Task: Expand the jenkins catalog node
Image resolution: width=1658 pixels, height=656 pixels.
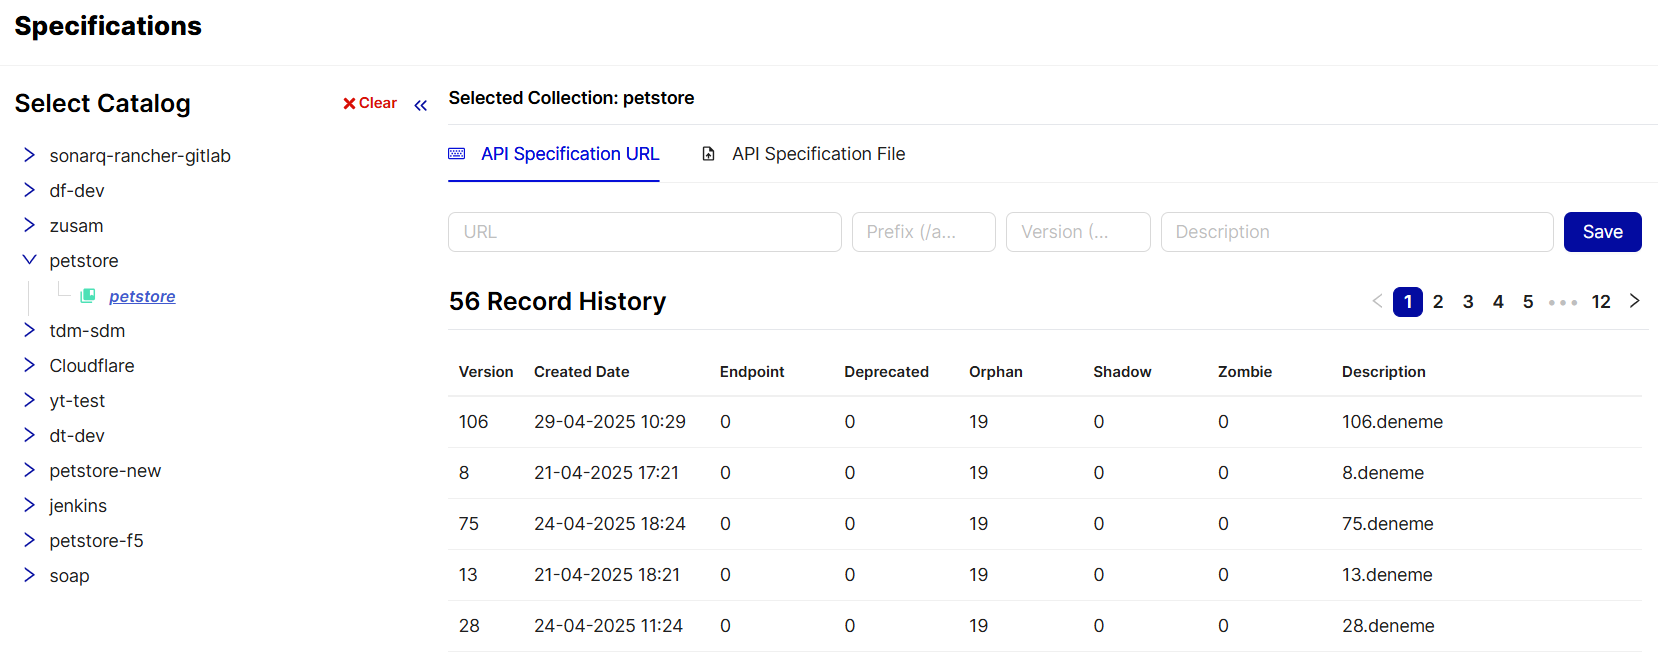Action: click(29, 505)
